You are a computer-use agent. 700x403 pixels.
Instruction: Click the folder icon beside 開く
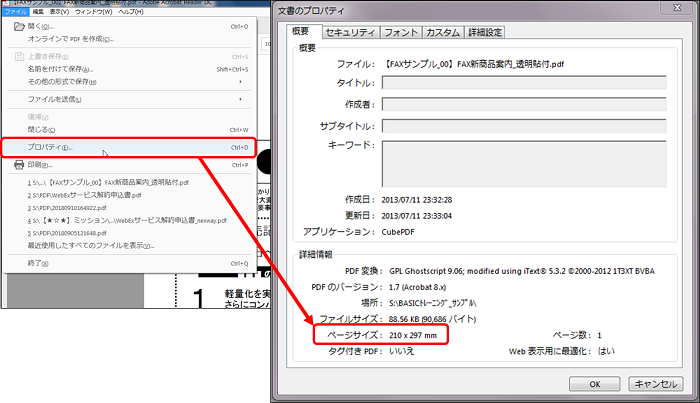tap(19, 26)
